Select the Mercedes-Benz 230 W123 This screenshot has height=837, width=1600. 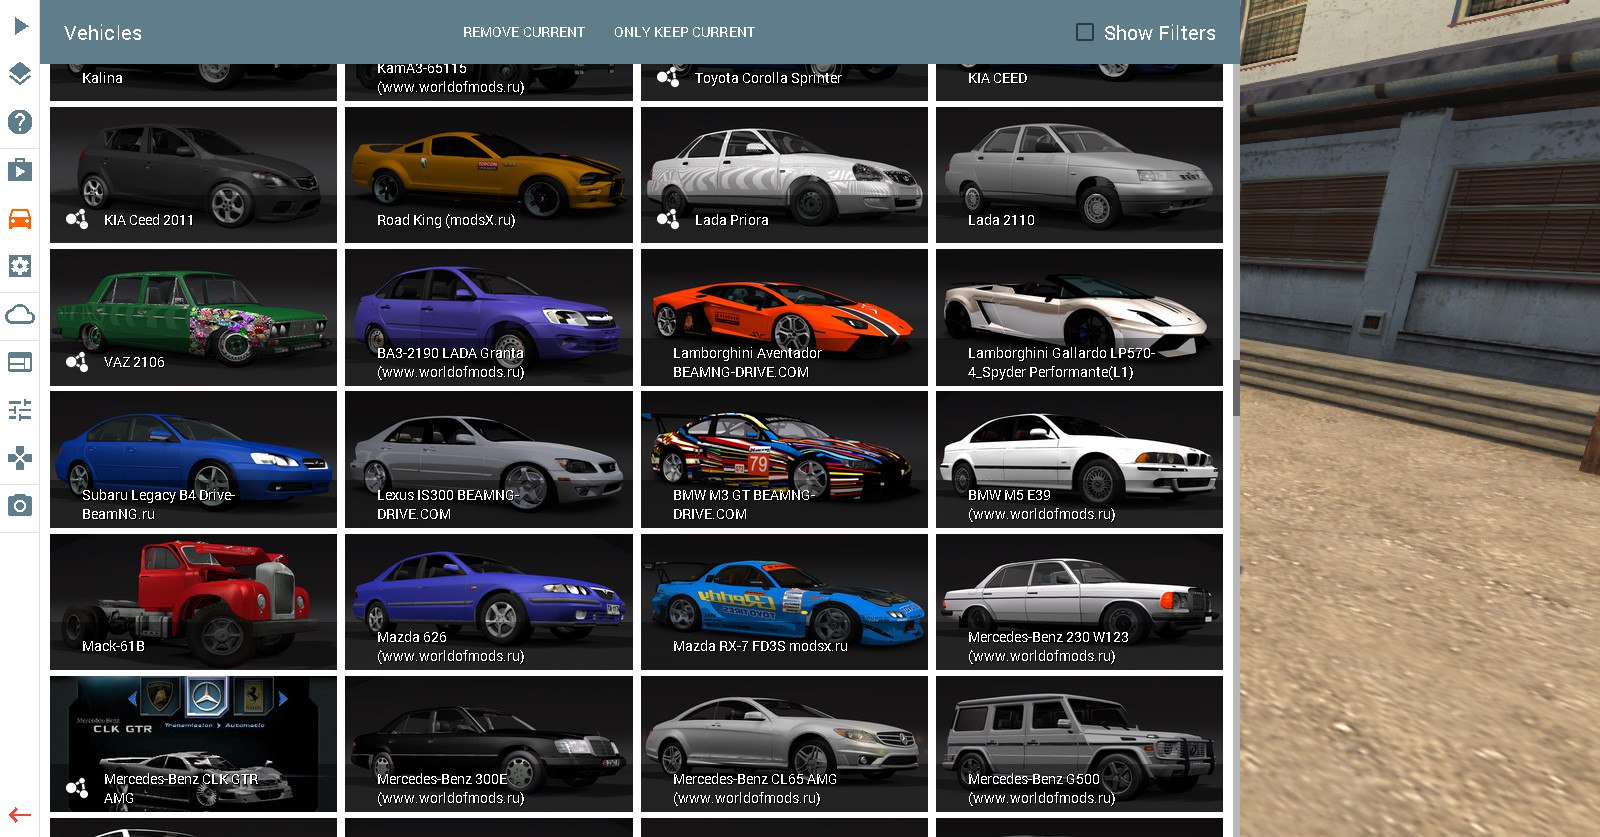click(1079, 601)
